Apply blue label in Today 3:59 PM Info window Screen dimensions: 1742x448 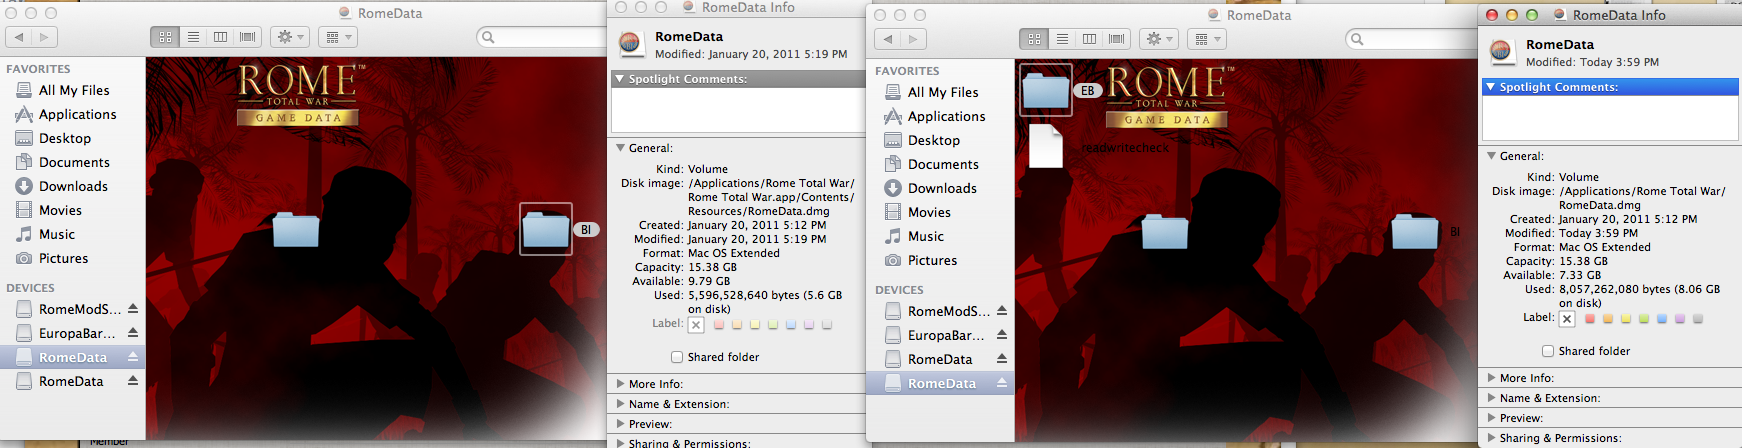pos(1661,319)
